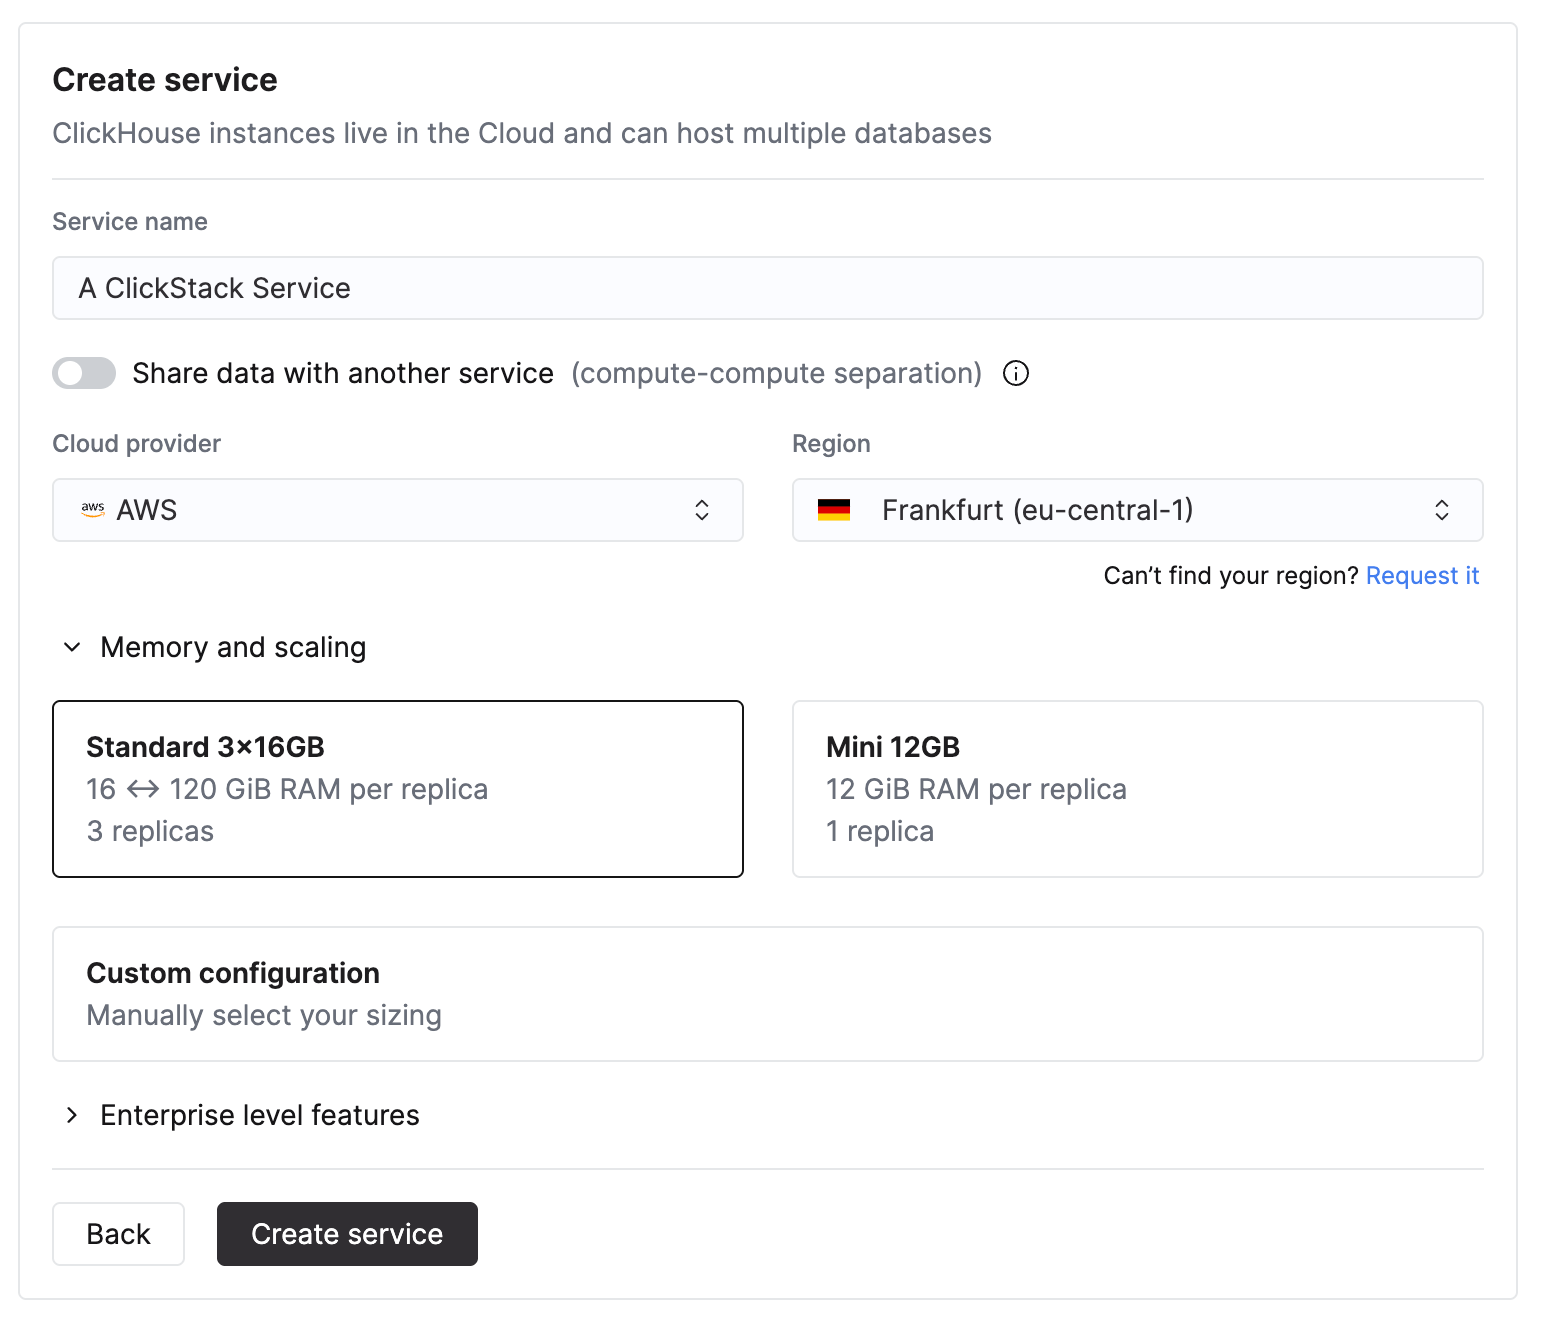Click the chevron on the Region selector
The height and width of the screenshot is (1322, 1544).
click(x=1442, y=510)
